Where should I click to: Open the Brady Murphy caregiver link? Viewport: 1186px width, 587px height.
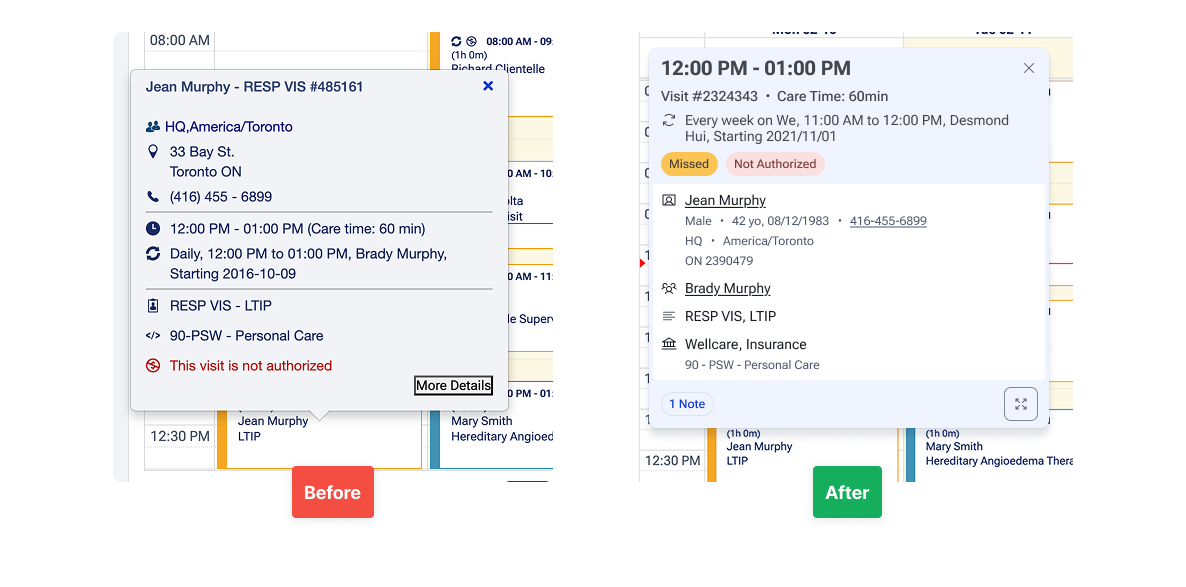click(727, 289)
